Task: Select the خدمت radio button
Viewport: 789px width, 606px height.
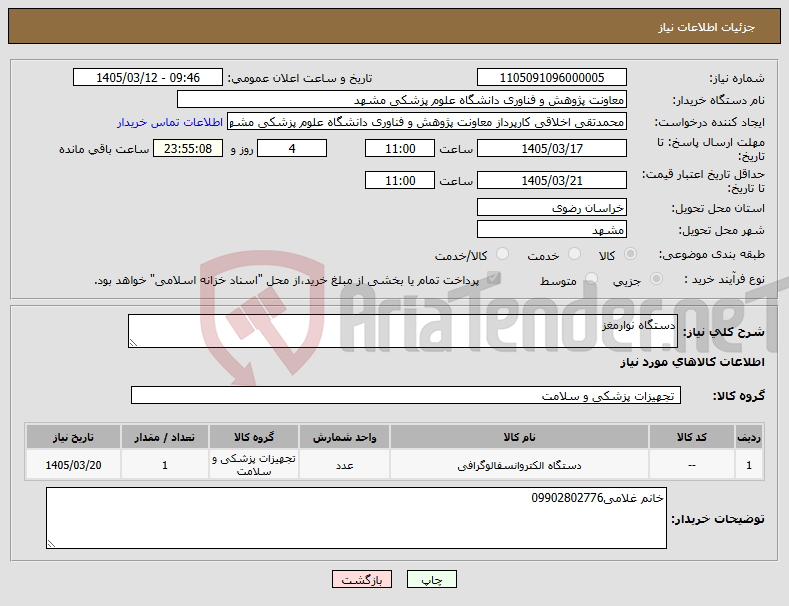Action: coord(574,254)
